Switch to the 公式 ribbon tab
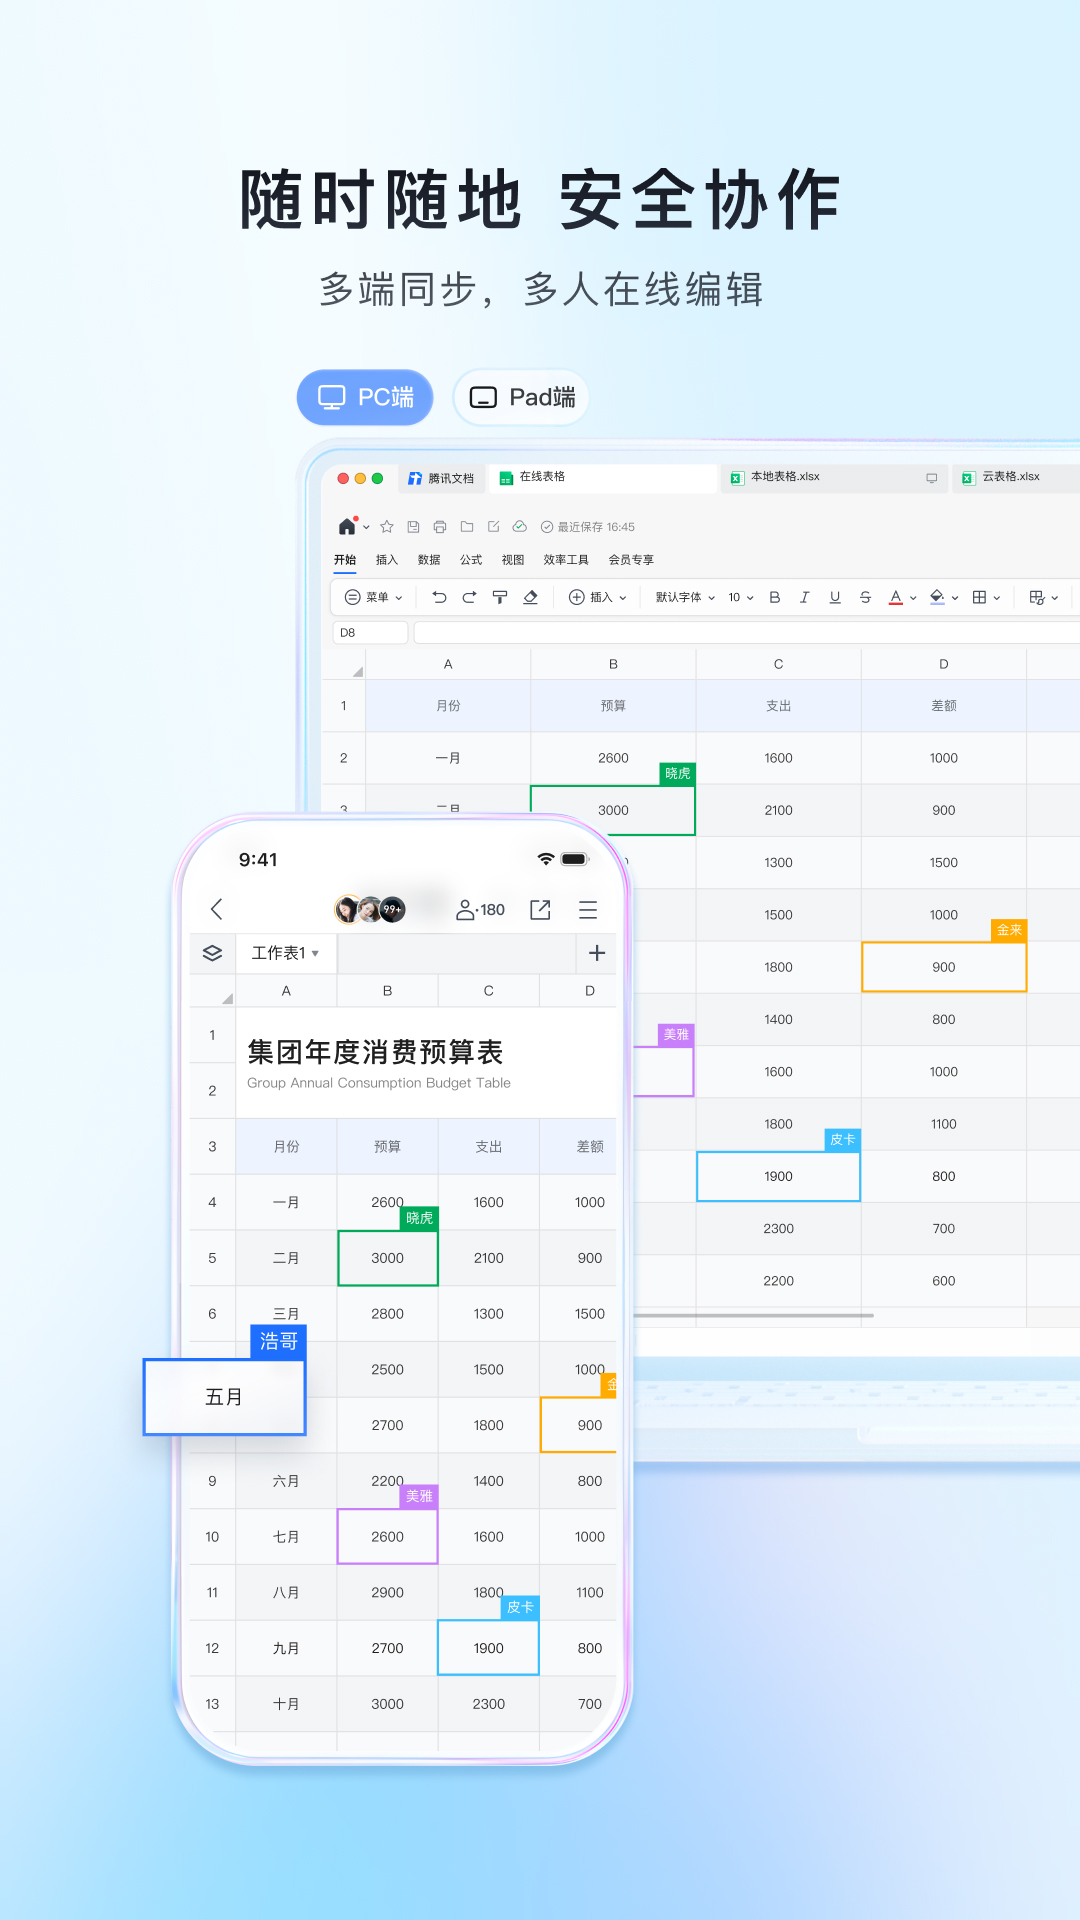Image resolution: width=1080 pixels, height=1920 pixels. pos(471,560)
